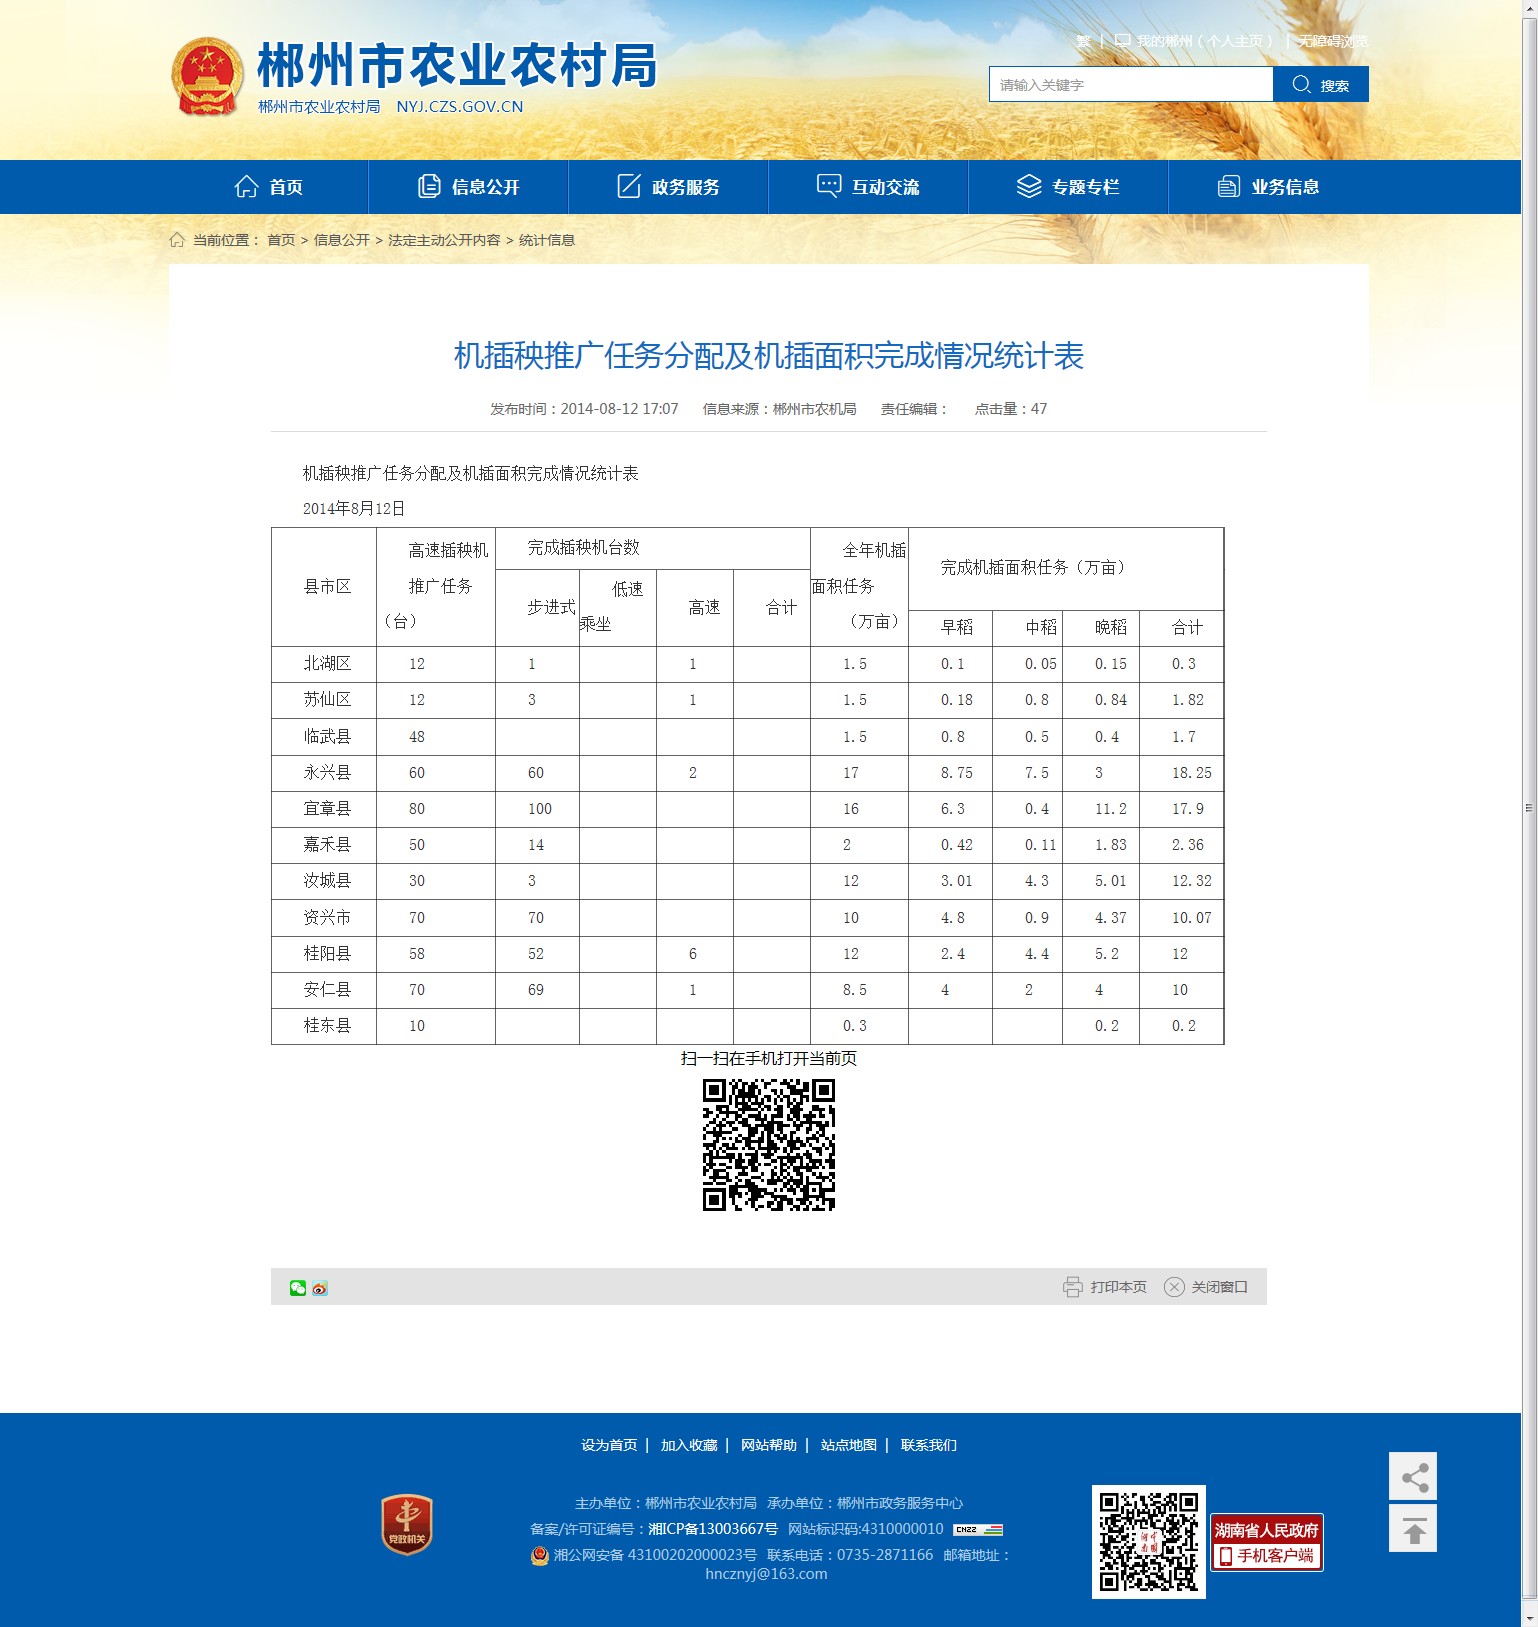
Task: Follow the 法定主动公开内容 breadcrumb link
Action: click(444, 240)
